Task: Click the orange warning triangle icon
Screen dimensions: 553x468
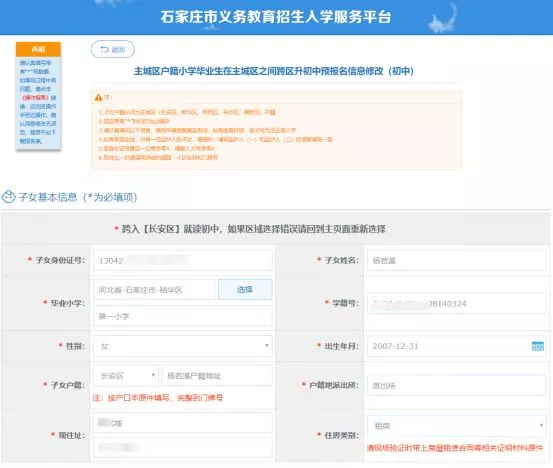Action: tap(98, 98)
